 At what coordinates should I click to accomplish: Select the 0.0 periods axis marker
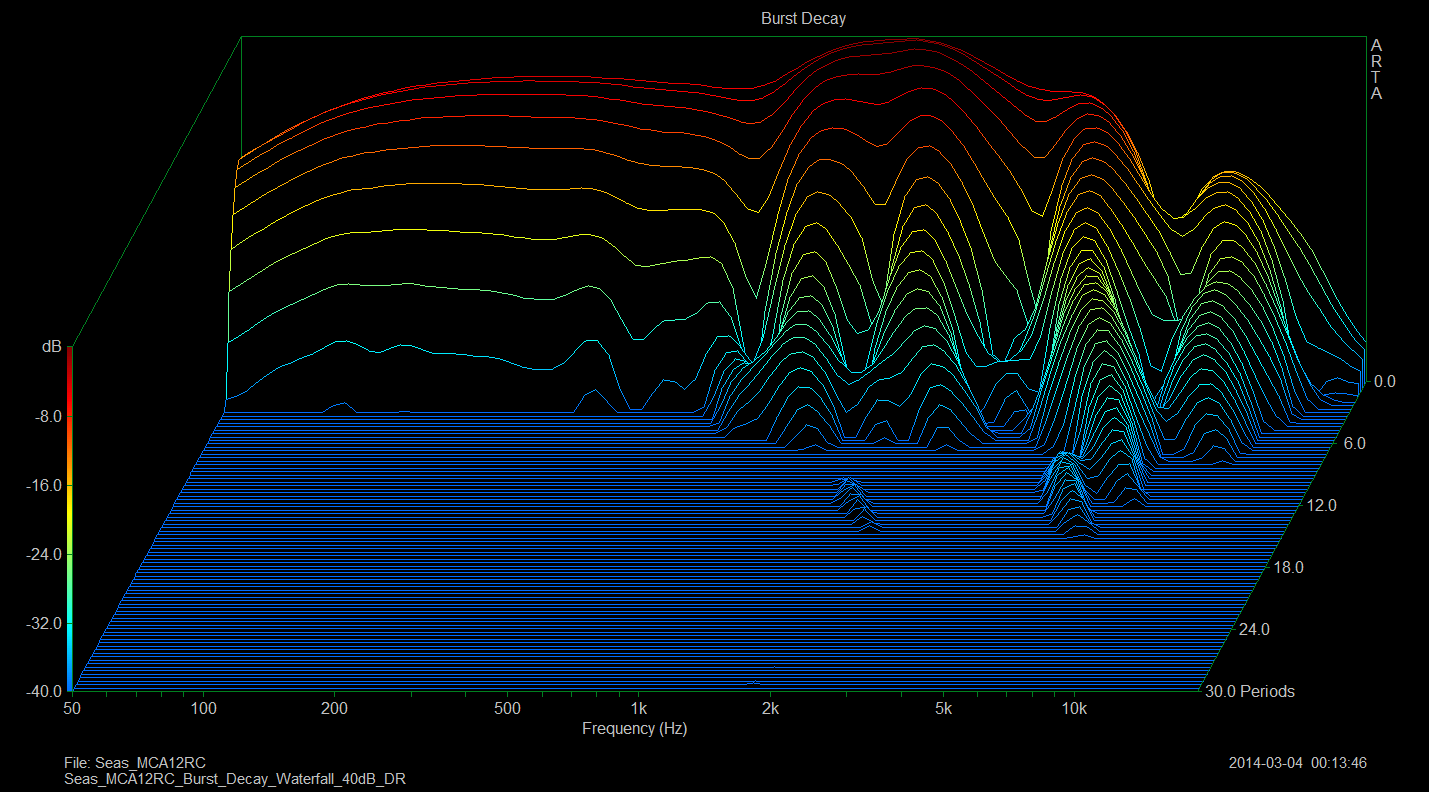[1384, 381]
